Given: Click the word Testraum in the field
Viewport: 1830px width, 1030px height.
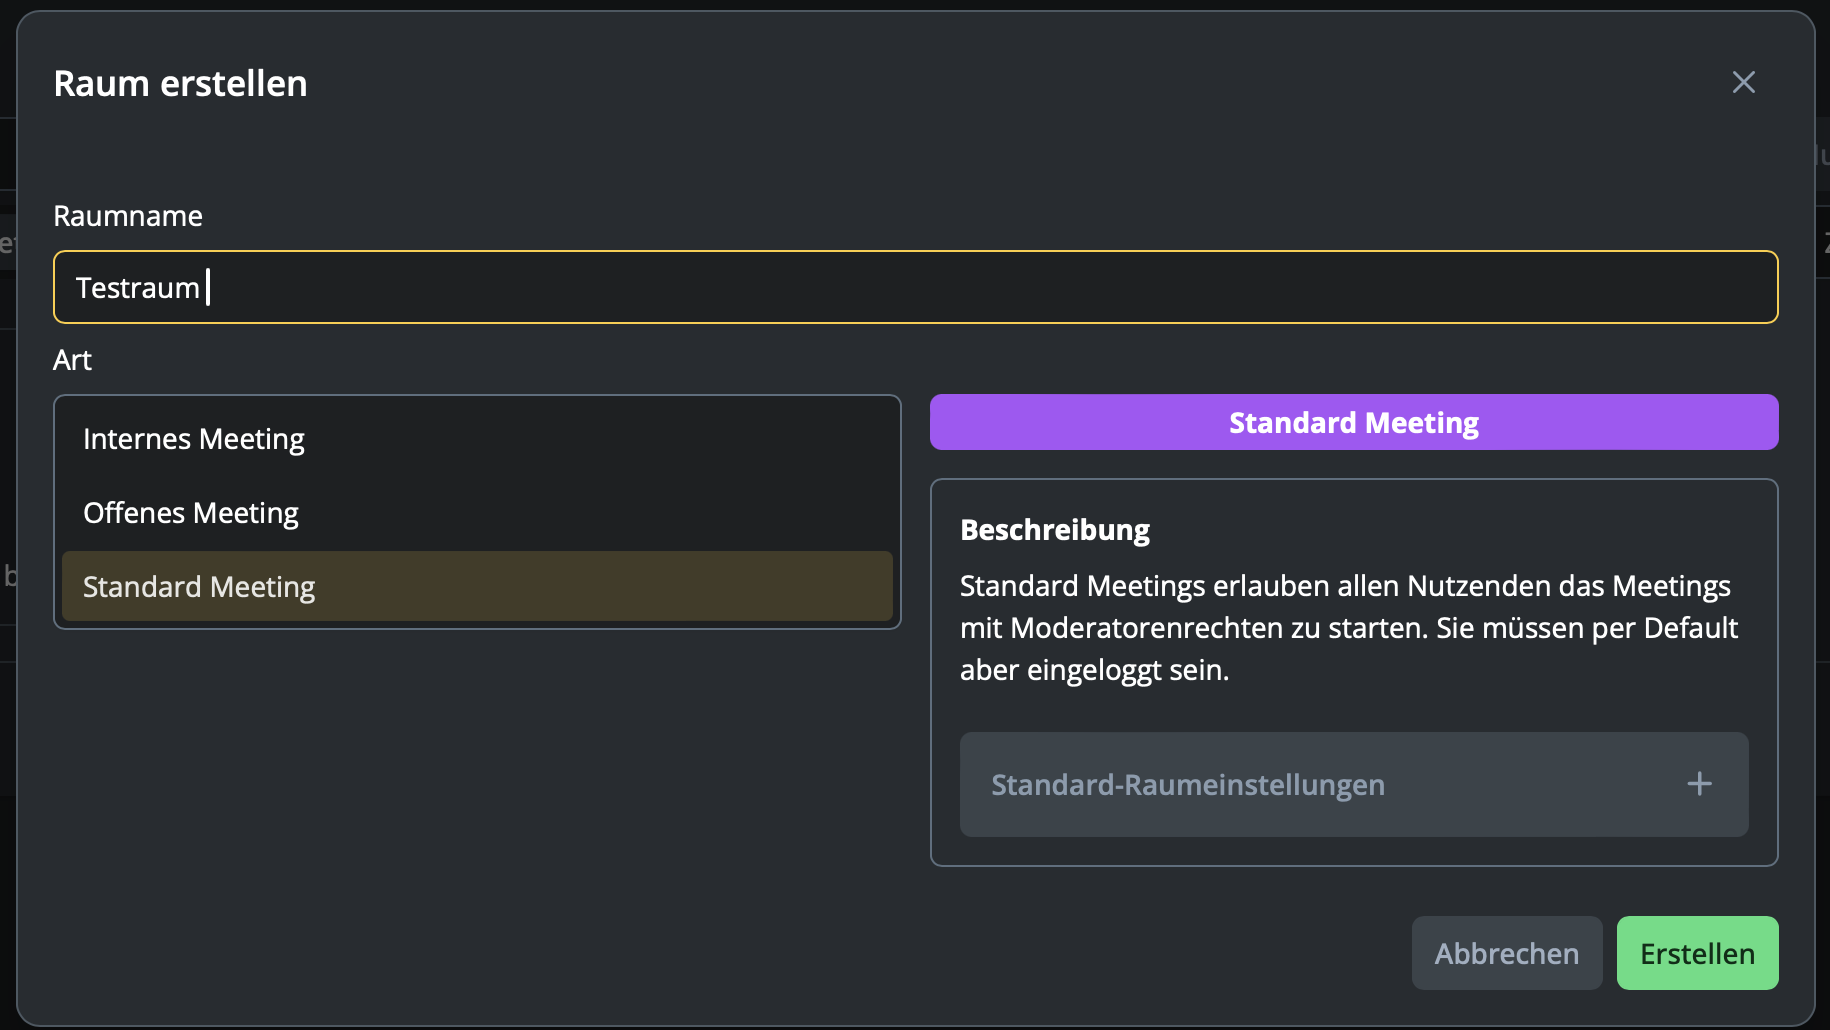Looking at the screenshot, I should point(138,288).
